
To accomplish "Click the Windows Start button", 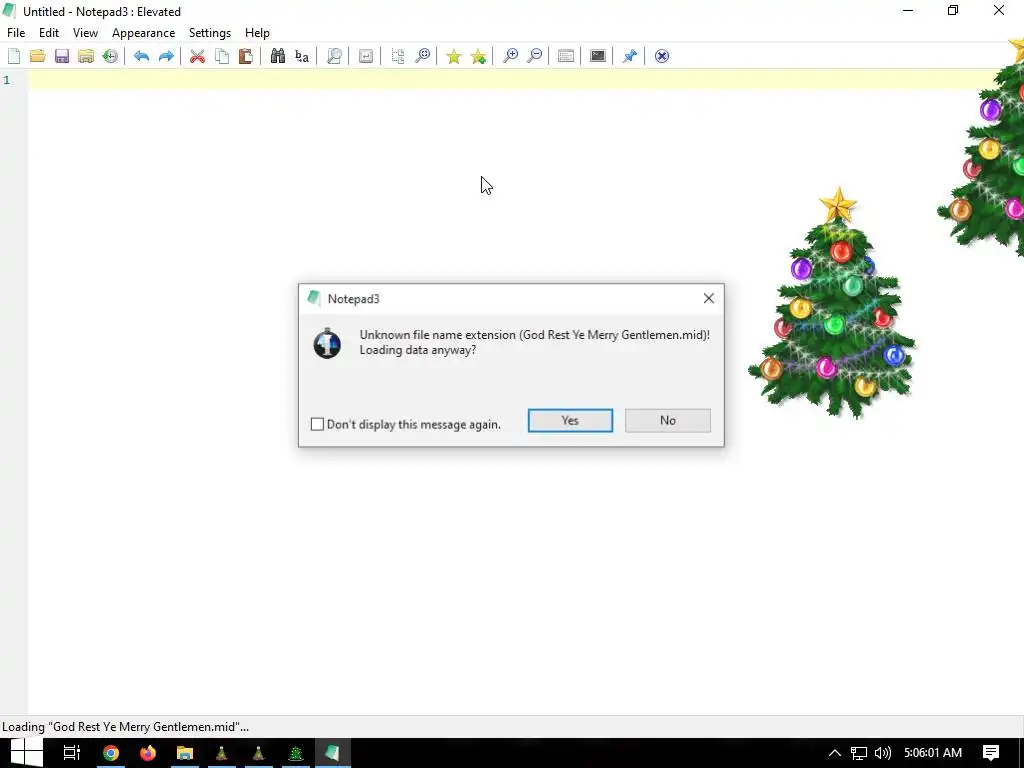I will 26,753.
